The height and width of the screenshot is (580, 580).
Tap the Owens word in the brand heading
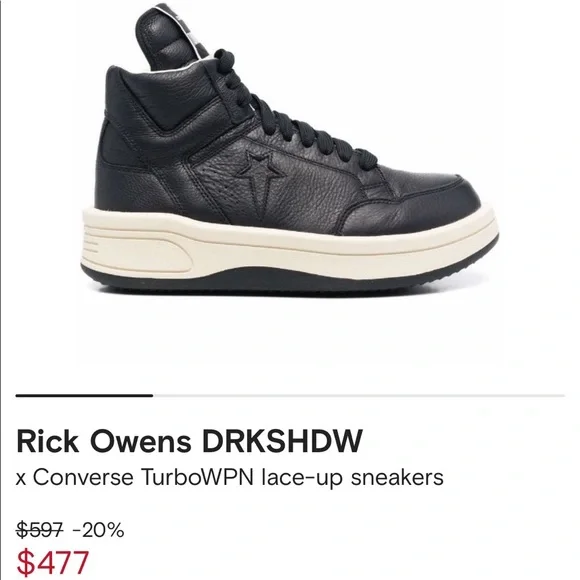141,441
